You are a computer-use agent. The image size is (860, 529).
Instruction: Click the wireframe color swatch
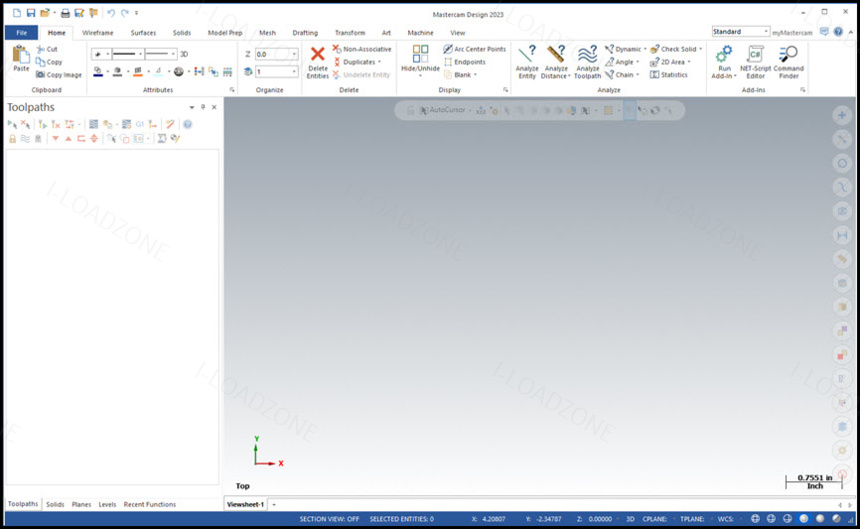coord(98,72)
